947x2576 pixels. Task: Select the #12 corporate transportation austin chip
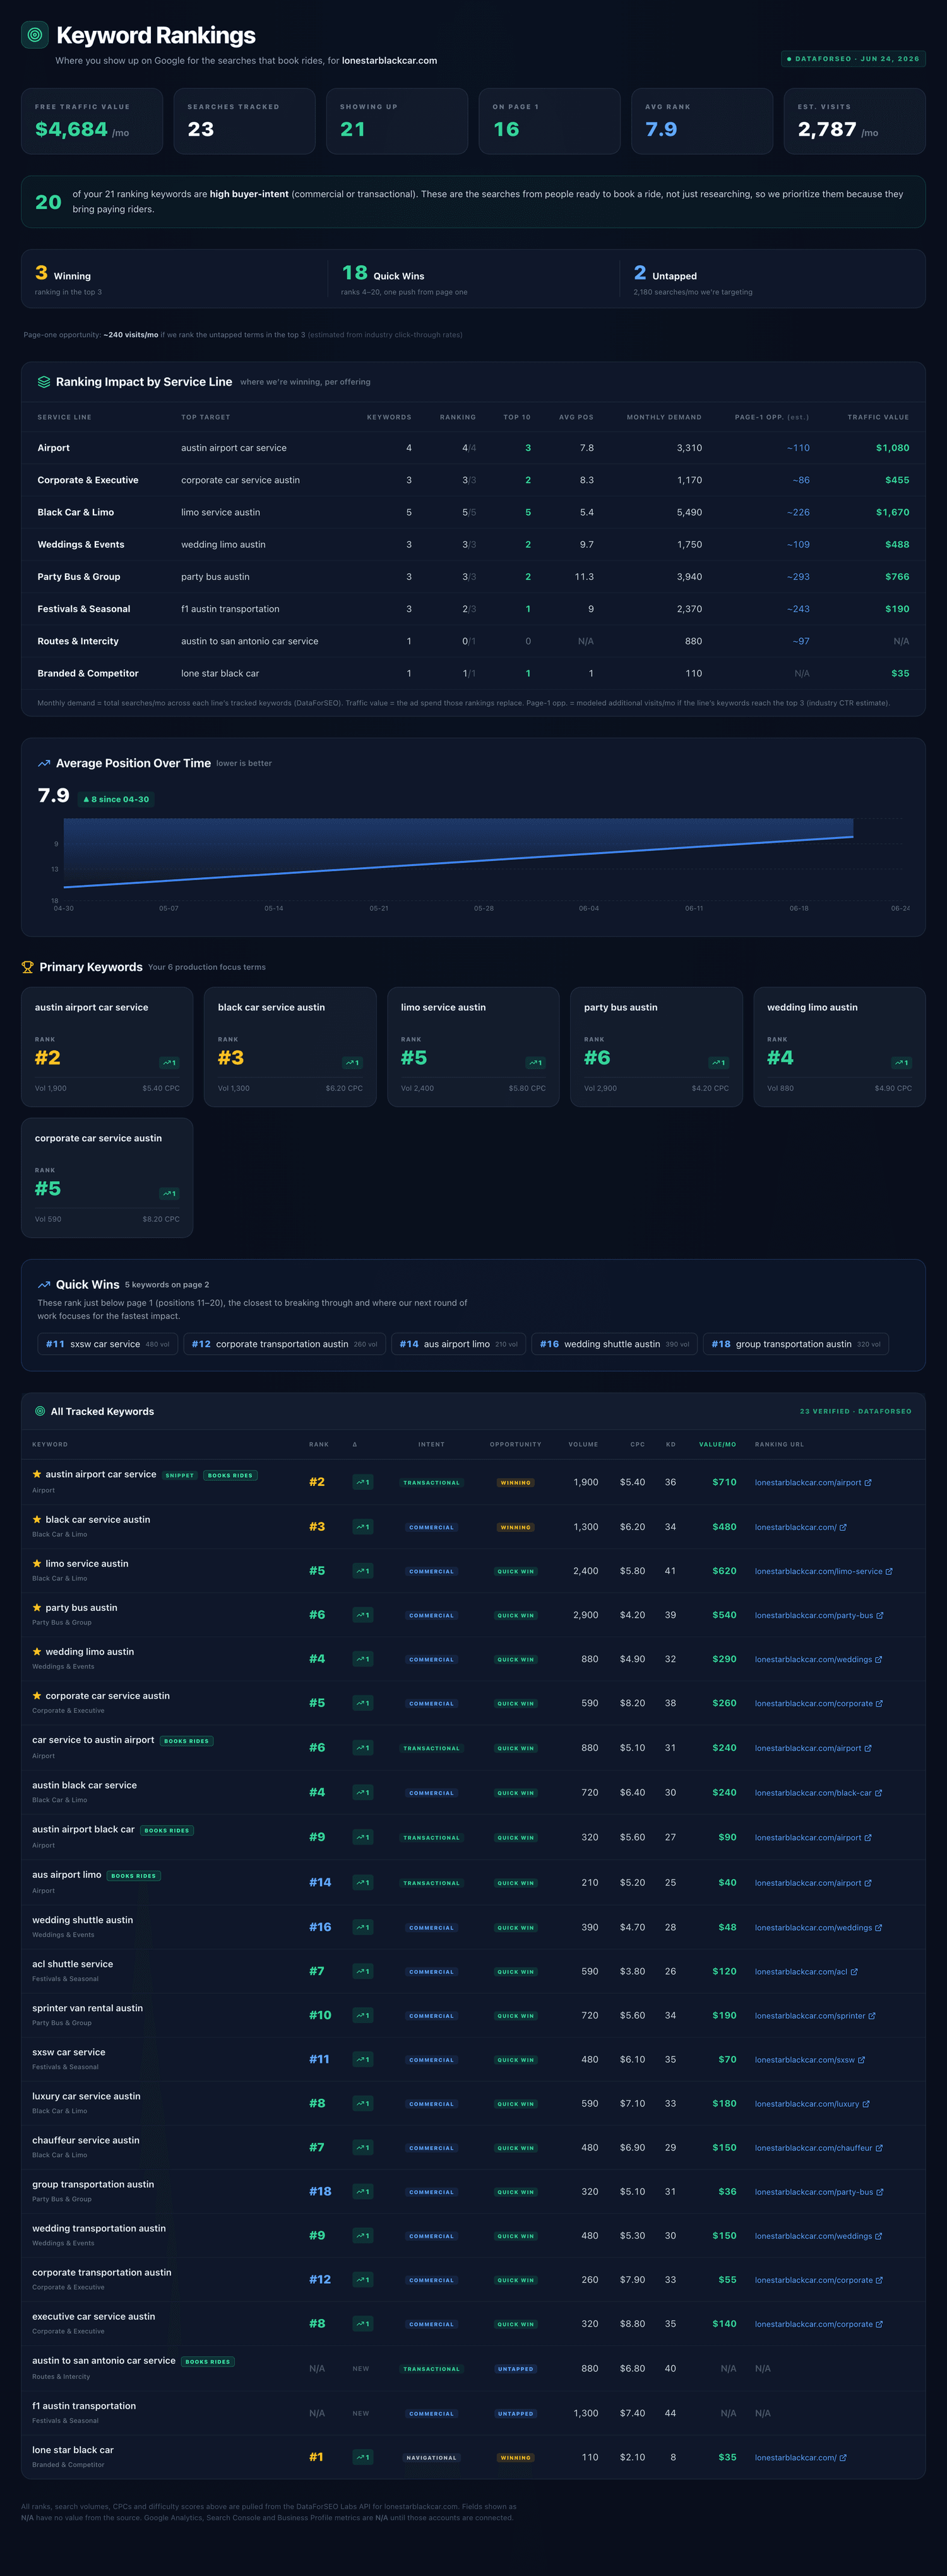285,1344
